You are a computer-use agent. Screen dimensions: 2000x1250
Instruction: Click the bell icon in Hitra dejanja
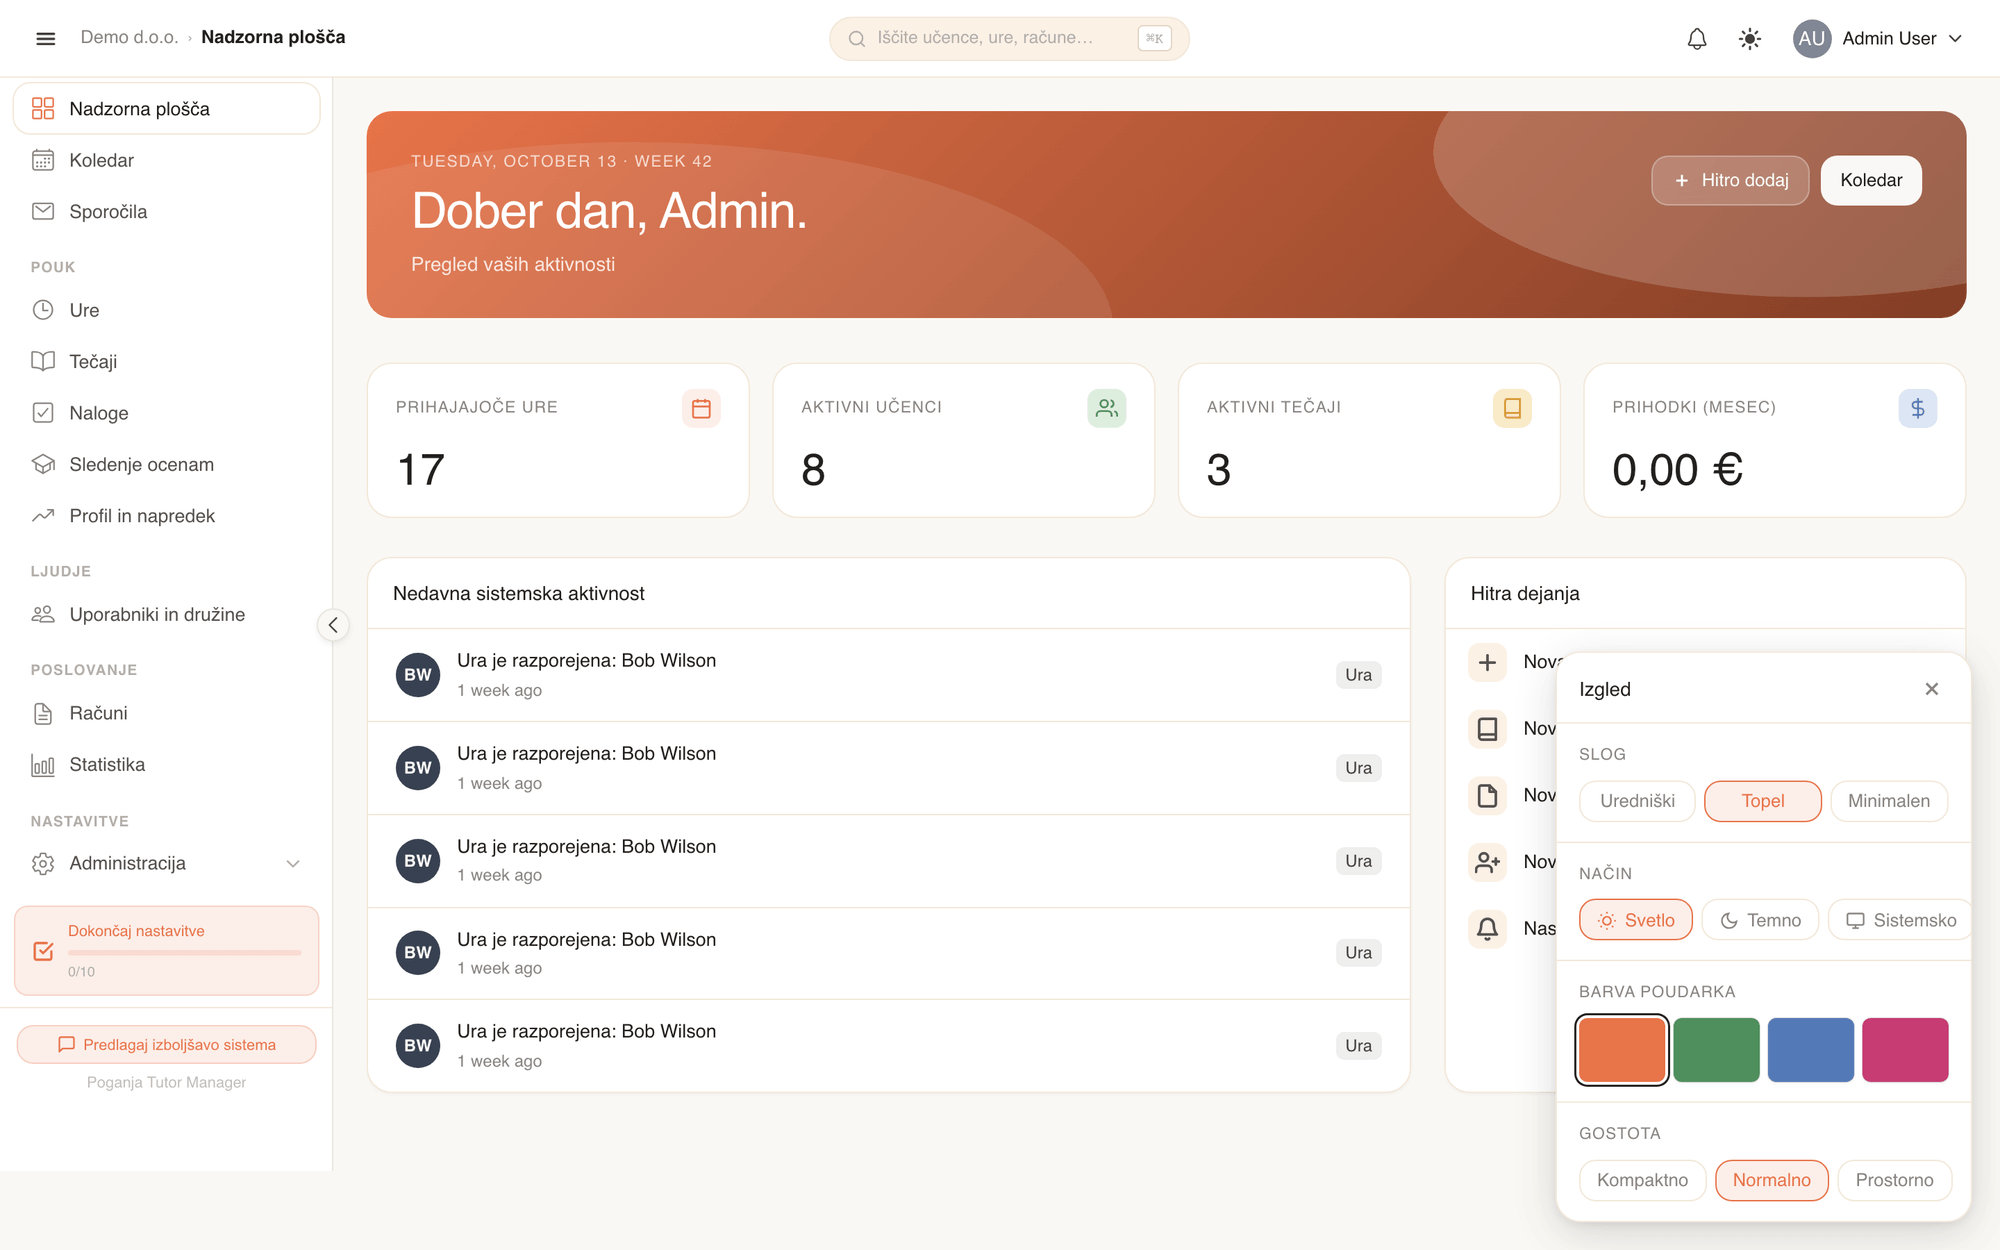(x=1487, y=929)
